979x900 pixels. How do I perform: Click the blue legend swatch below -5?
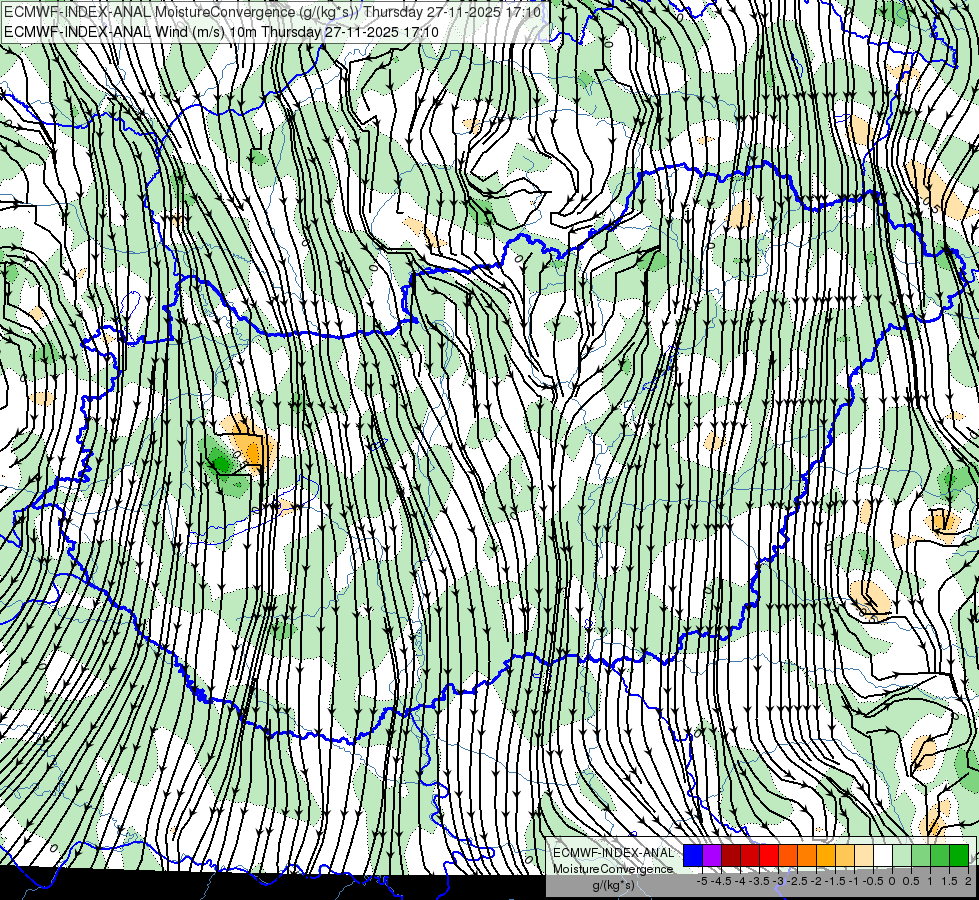click(693, 856)
